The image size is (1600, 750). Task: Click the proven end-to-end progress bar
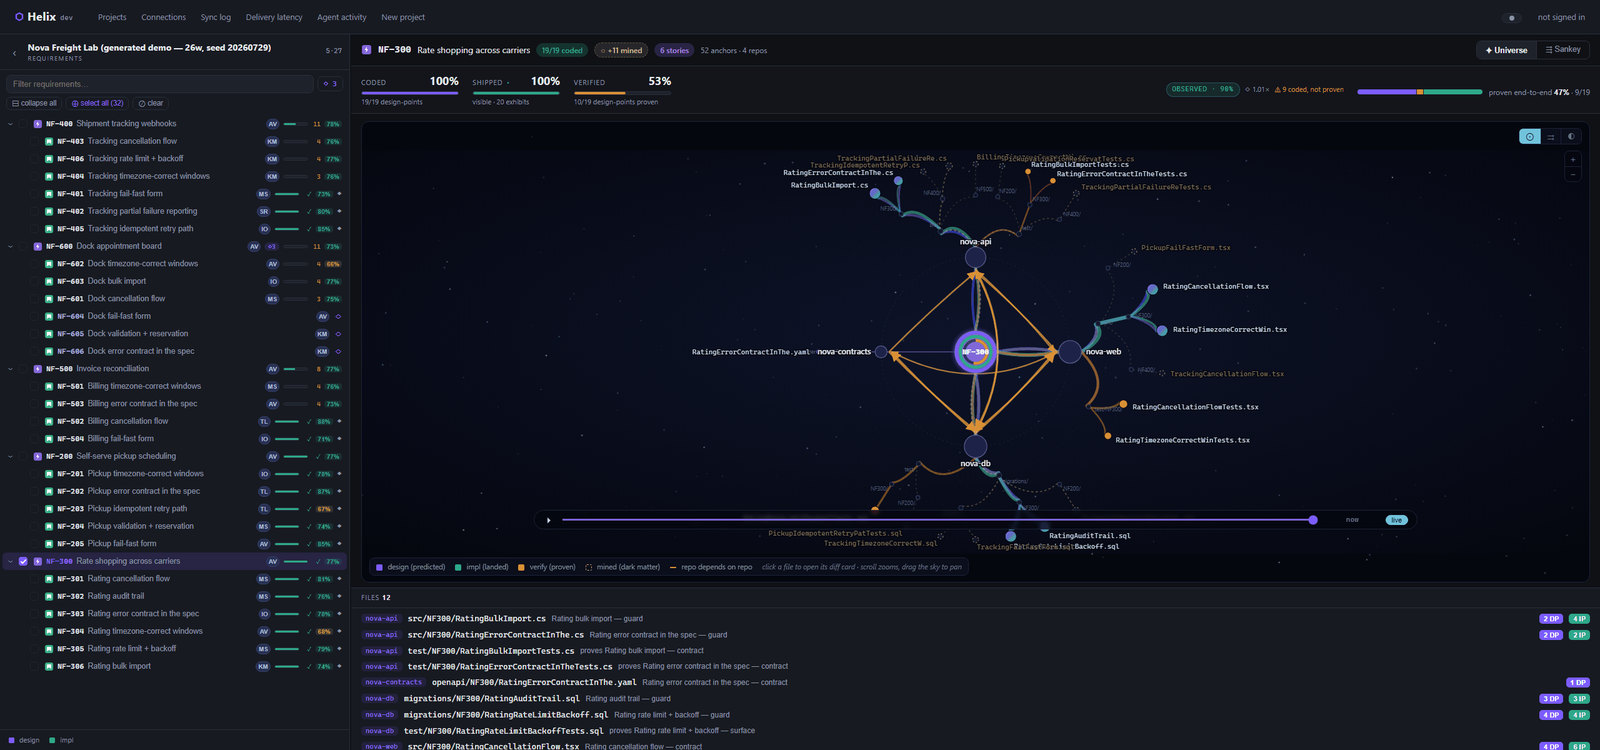1419,92
